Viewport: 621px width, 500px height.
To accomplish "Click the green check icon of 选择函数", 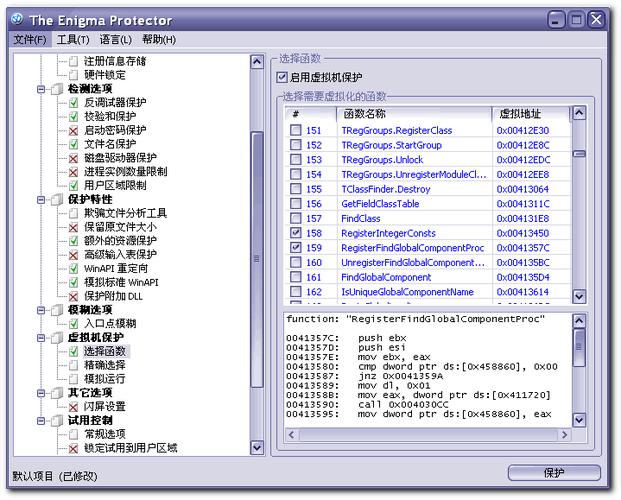I will (x=73, y=351).
